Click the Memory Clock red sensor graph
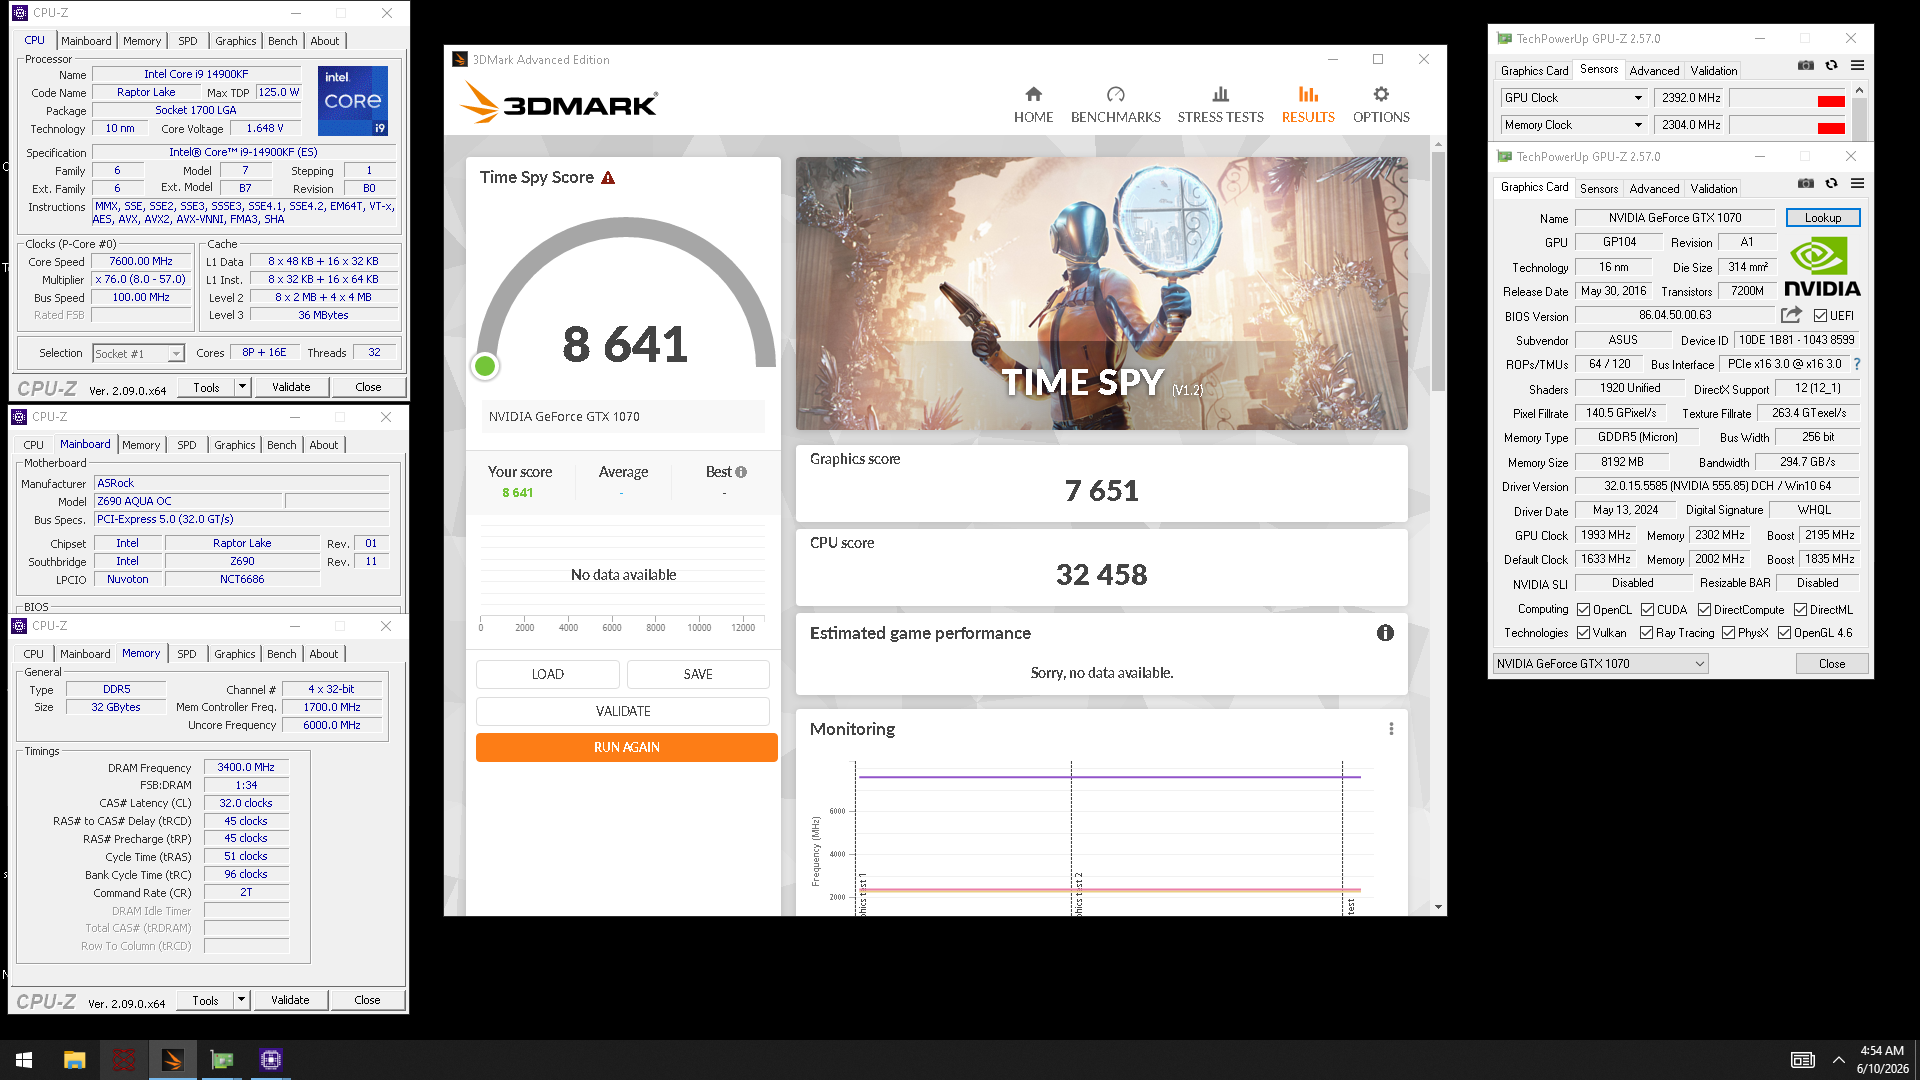This screenshot has width=1920, height=1080. pos(1788,125)
